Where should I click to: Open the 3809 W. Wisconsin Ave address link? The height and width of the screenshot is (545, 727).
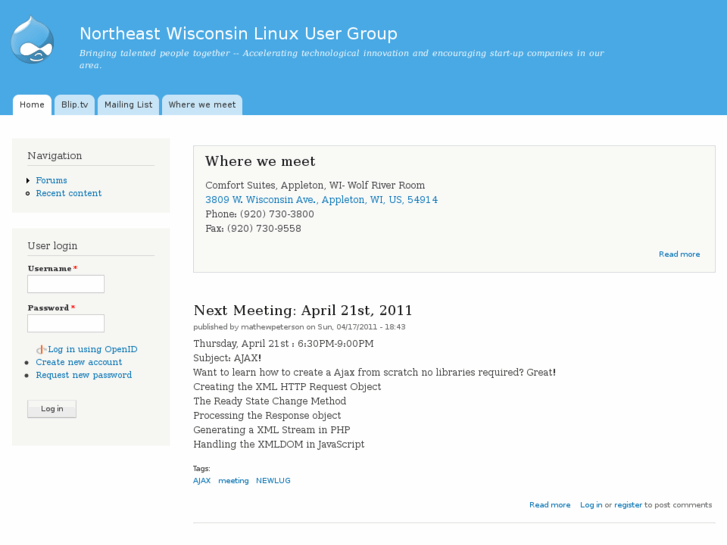point(321,200)
